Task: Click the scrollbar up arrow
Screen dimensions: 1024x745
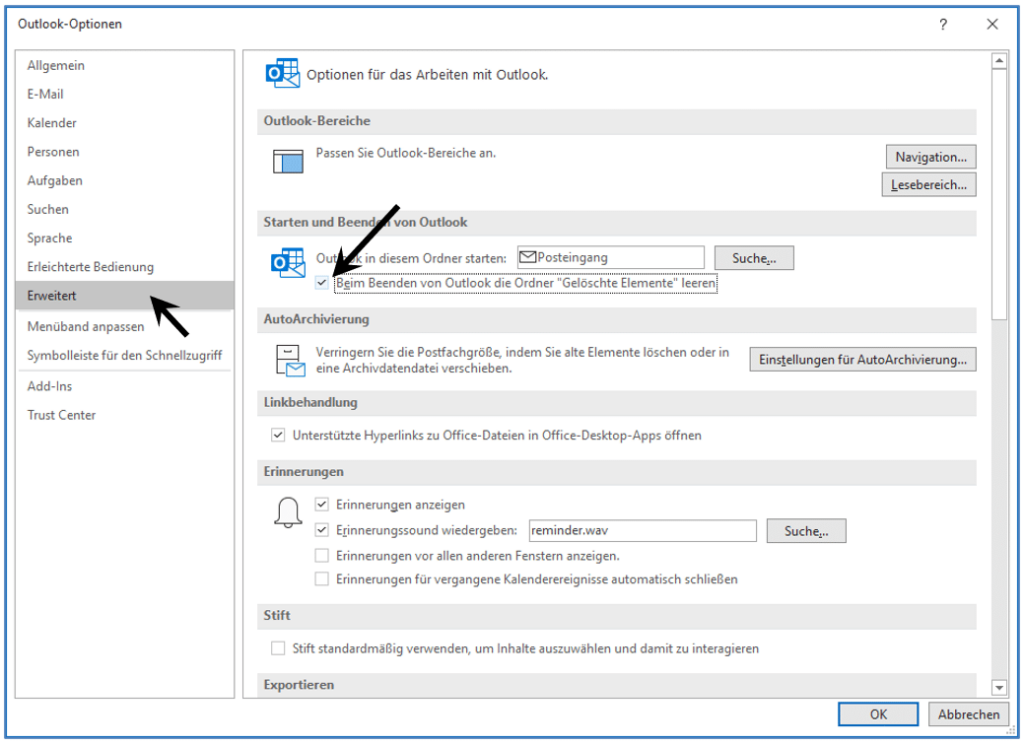Action: (999, 61)
